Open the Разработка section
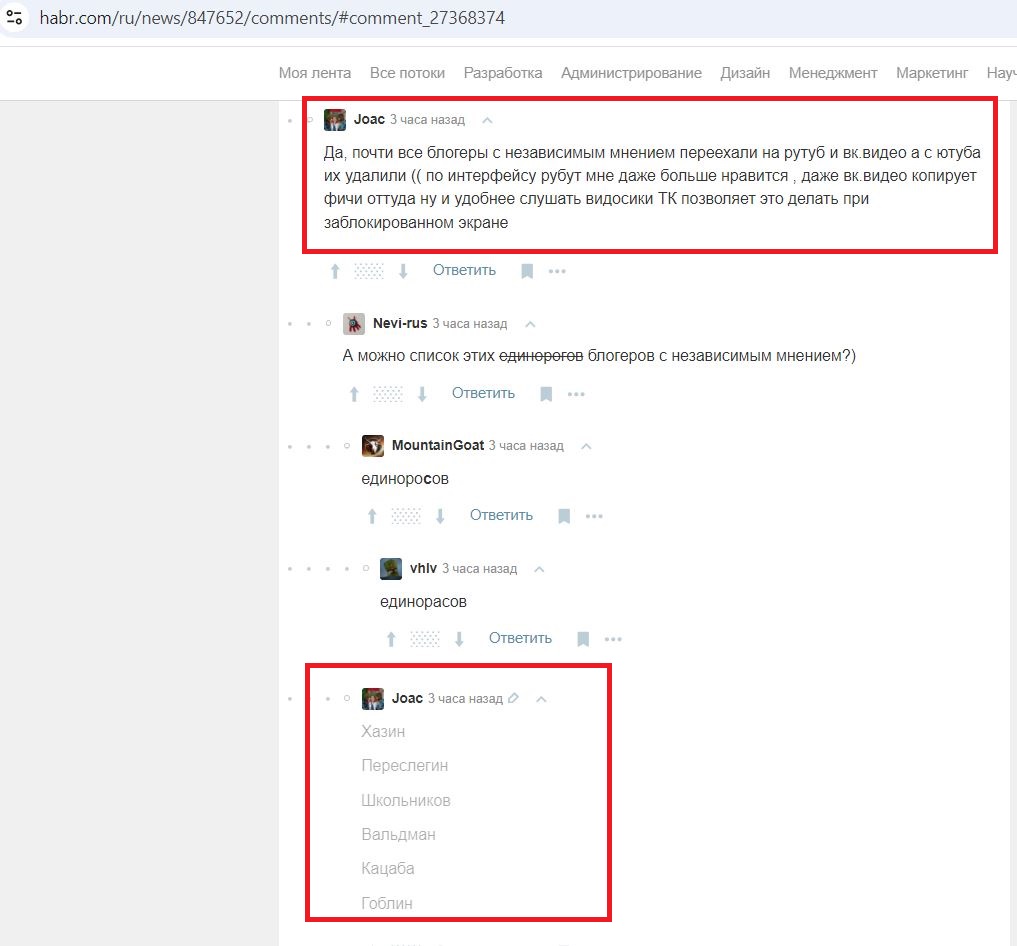Image resolution: width=1017 pixels, height=946 pixels. pos(503,73)
